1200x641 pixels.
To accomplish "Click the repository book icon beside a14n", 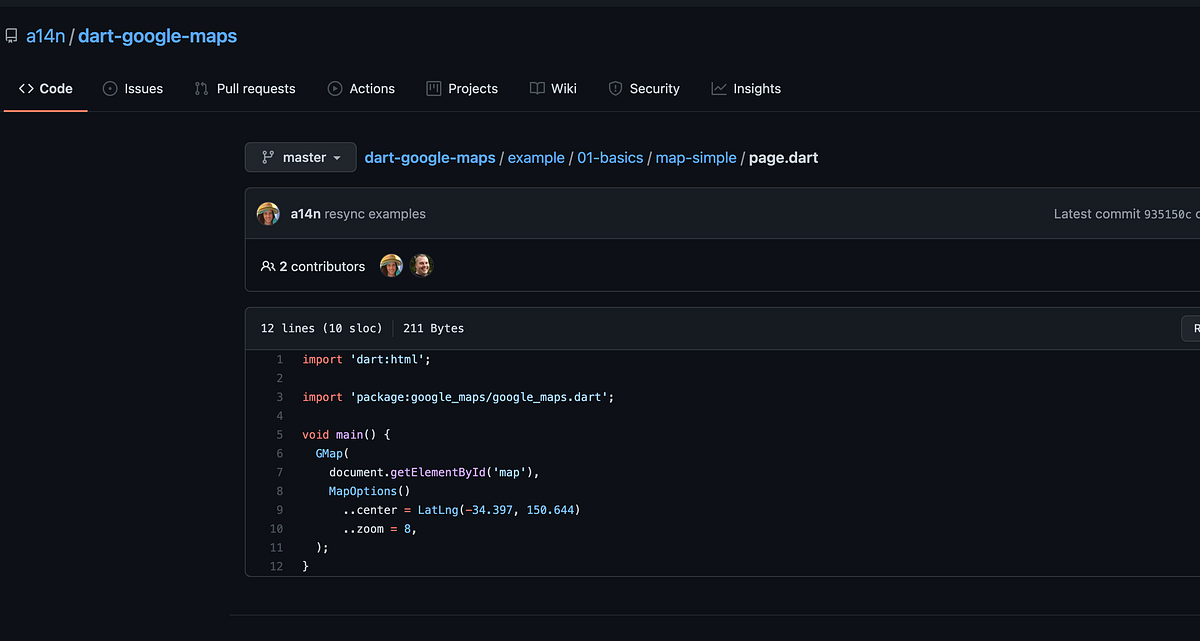I will pyautogui.click(x=11, y=35).
